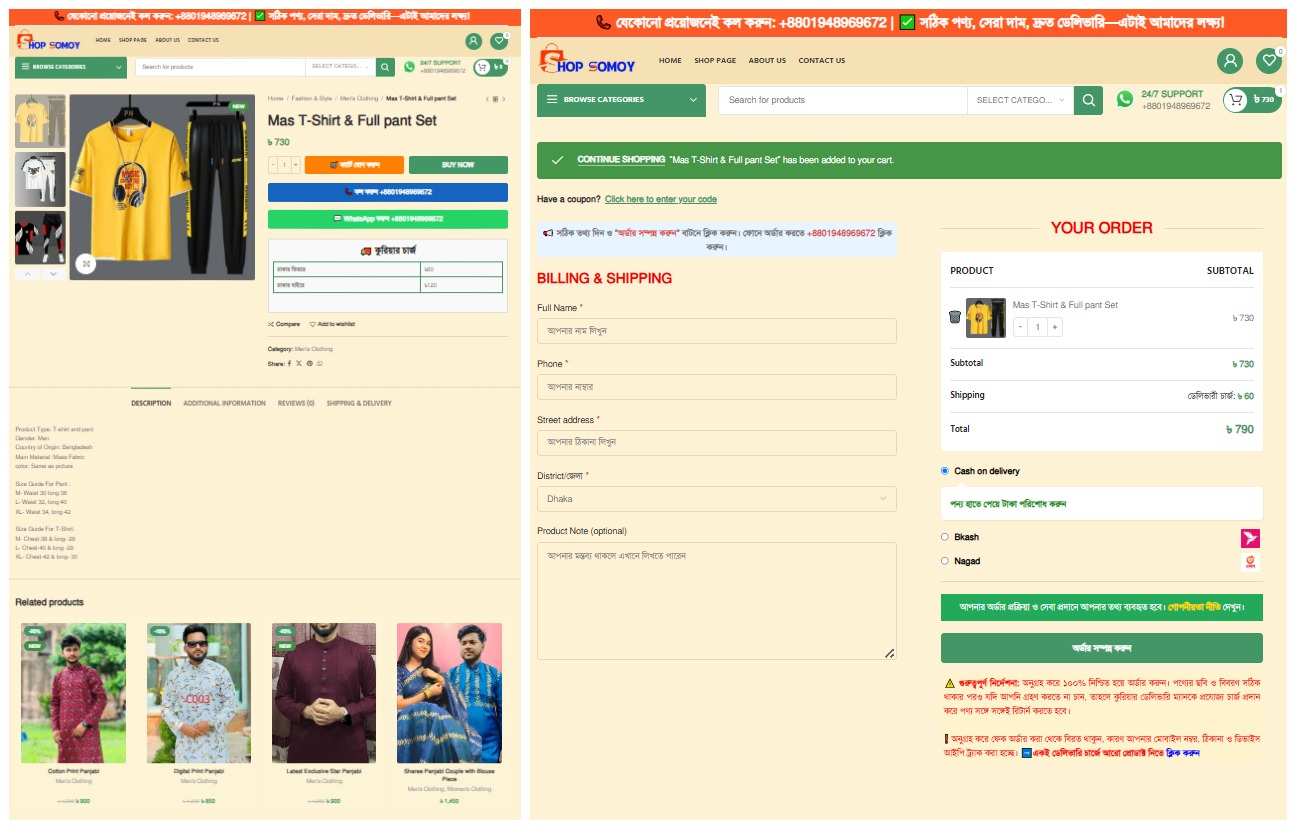
Task: Click the search magnifier icon on the checkout page
Action: pos(1088,100)
